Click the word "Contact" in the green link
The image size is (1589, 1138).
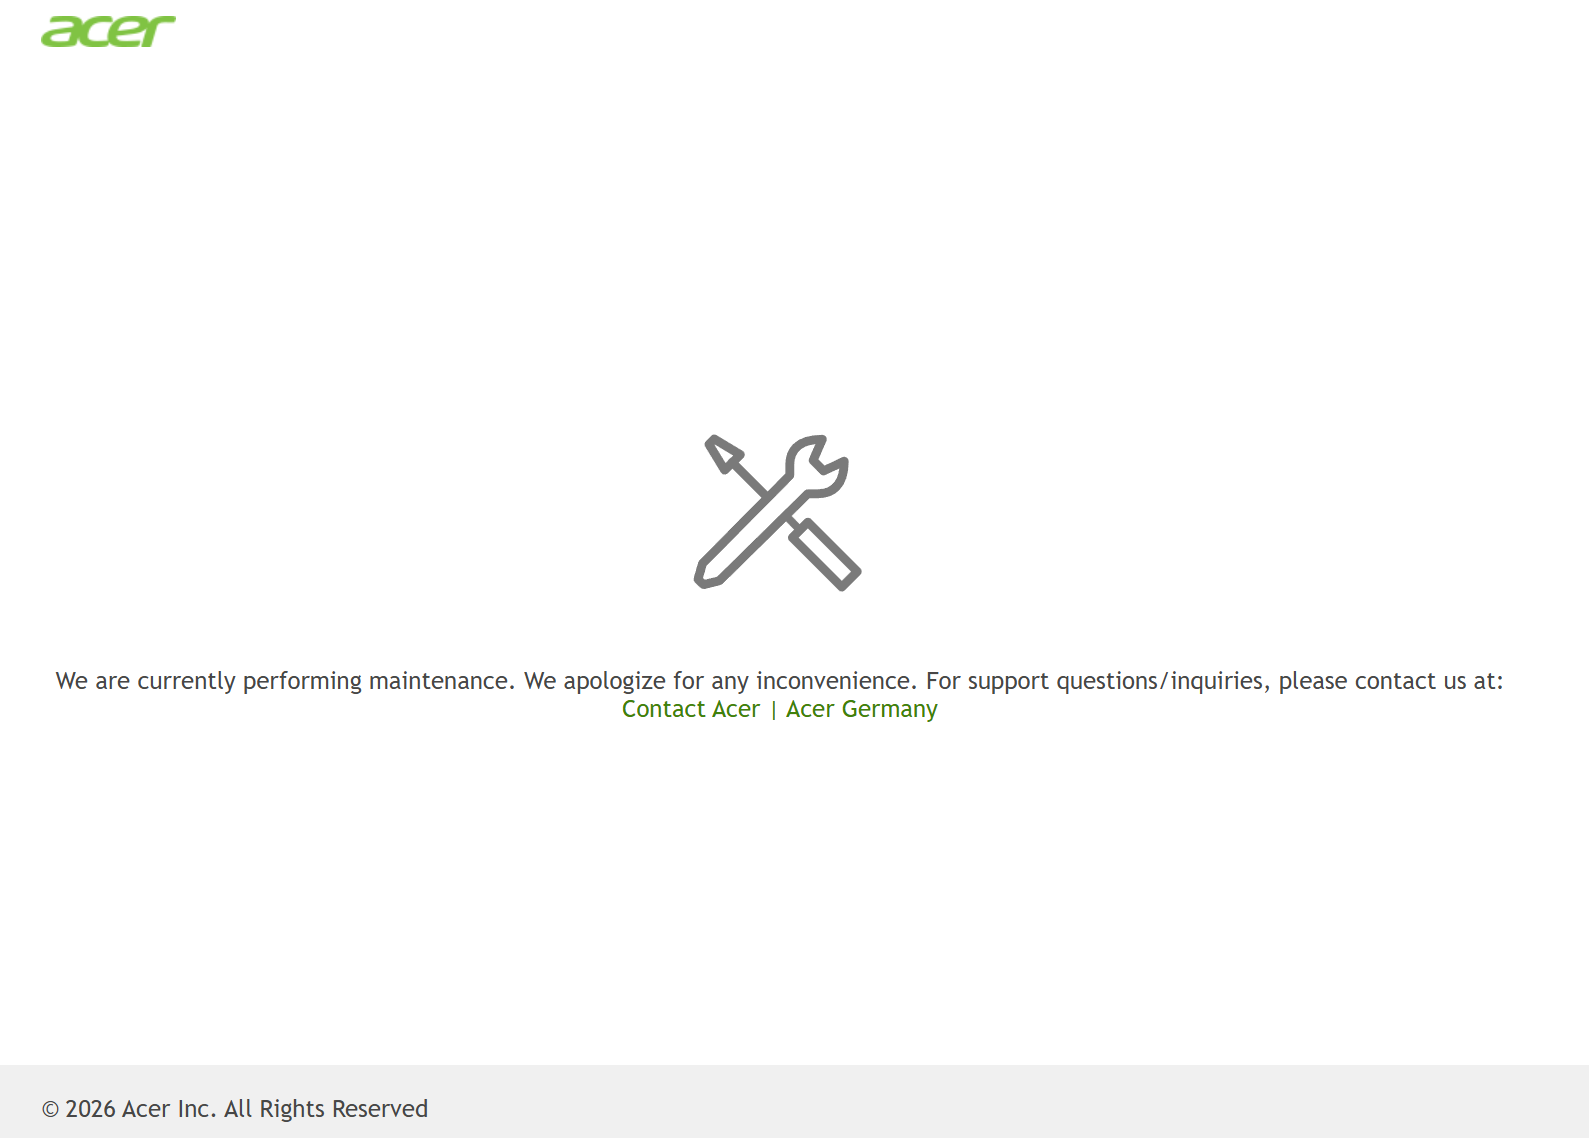pos(663,709)
